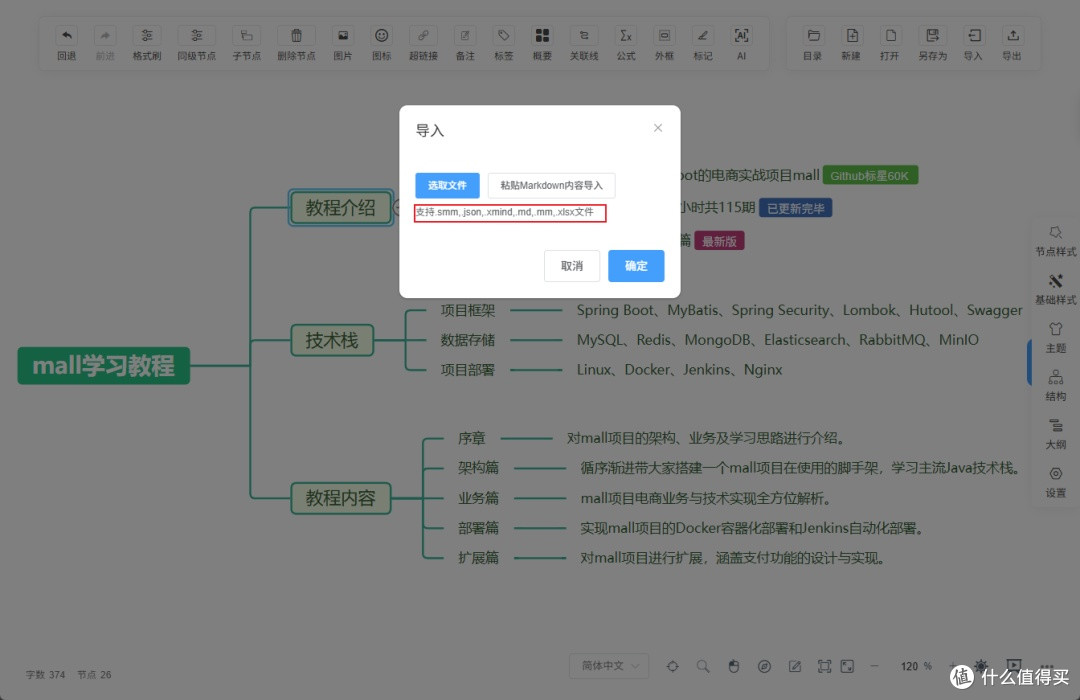Image resolution: width=1080 pixels, height=700 pixels.
Task: Click the search magnifier icon
Action: (x=703, y=666)
